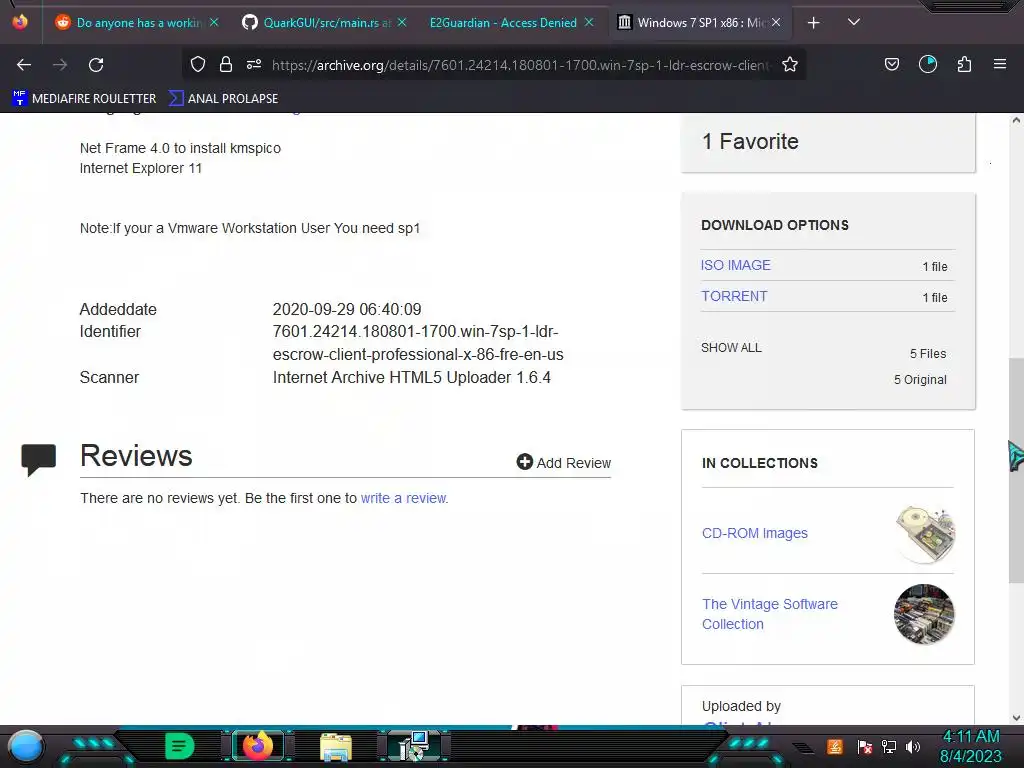Close the Reddit tab
Image resolution: width=1024 pixels, height=768 pixels.
[x=214, y=23]
